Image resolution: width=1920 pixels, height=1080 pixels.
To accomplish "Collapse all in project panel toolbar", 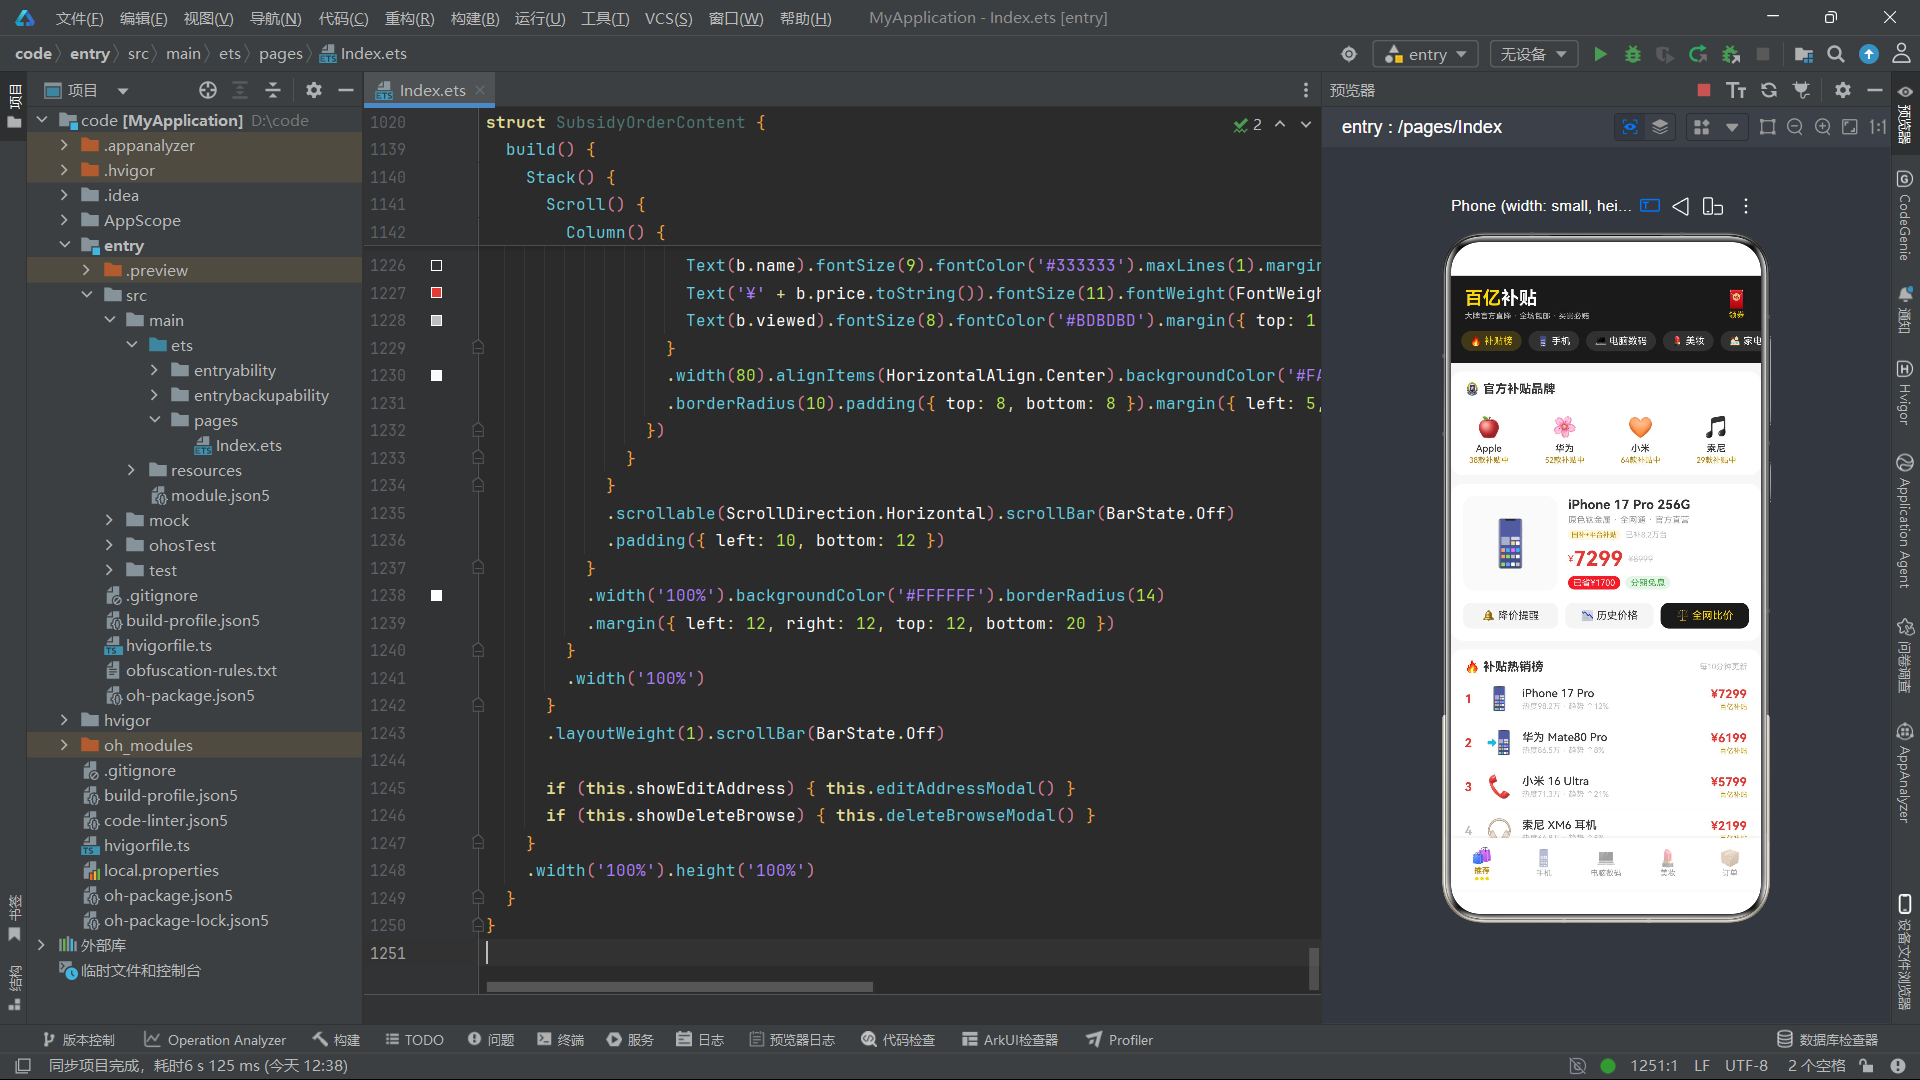I will tap(273, 90).
